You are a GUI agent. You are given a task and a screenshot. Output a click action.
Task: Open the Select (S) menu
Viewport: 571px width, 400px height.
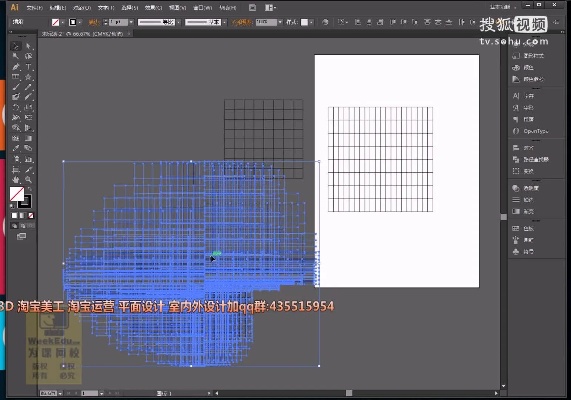point(129,8)
